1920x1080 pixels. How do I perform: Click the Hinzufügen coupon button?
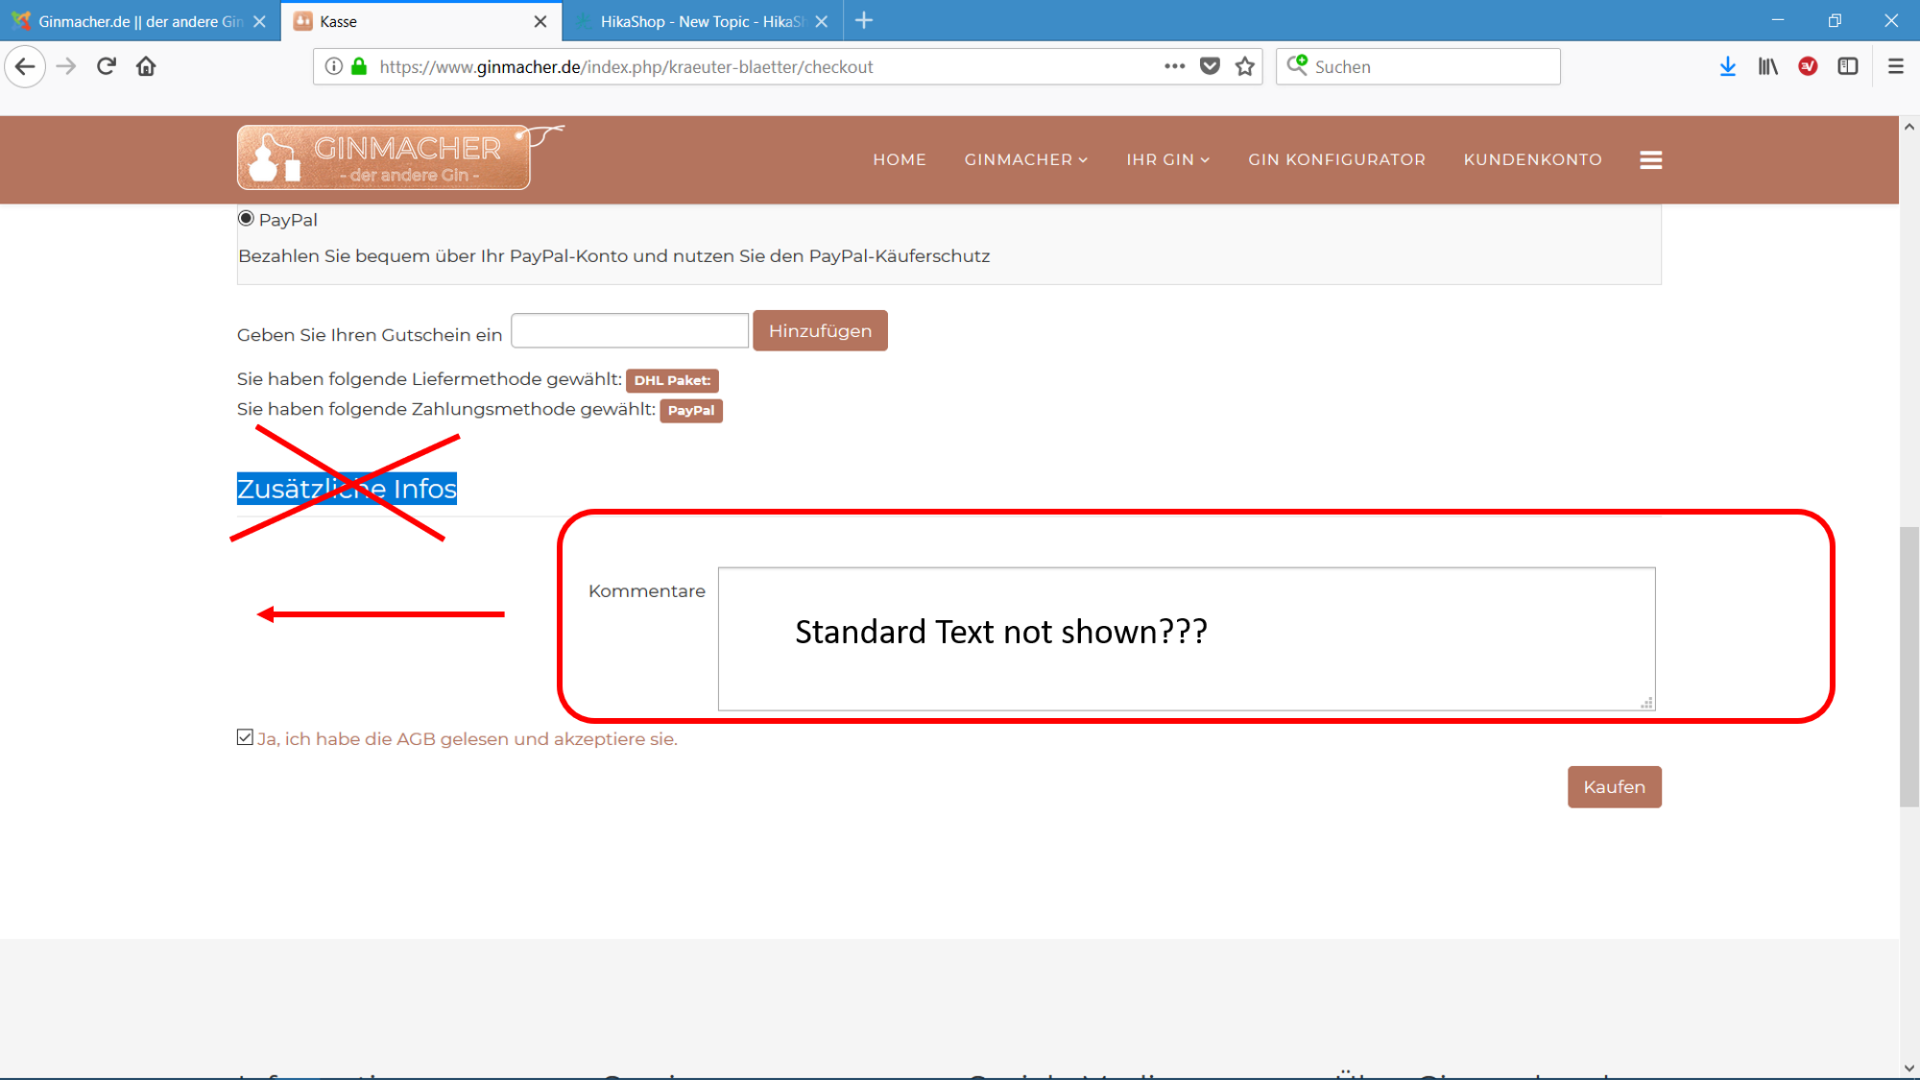pos(819,331)
